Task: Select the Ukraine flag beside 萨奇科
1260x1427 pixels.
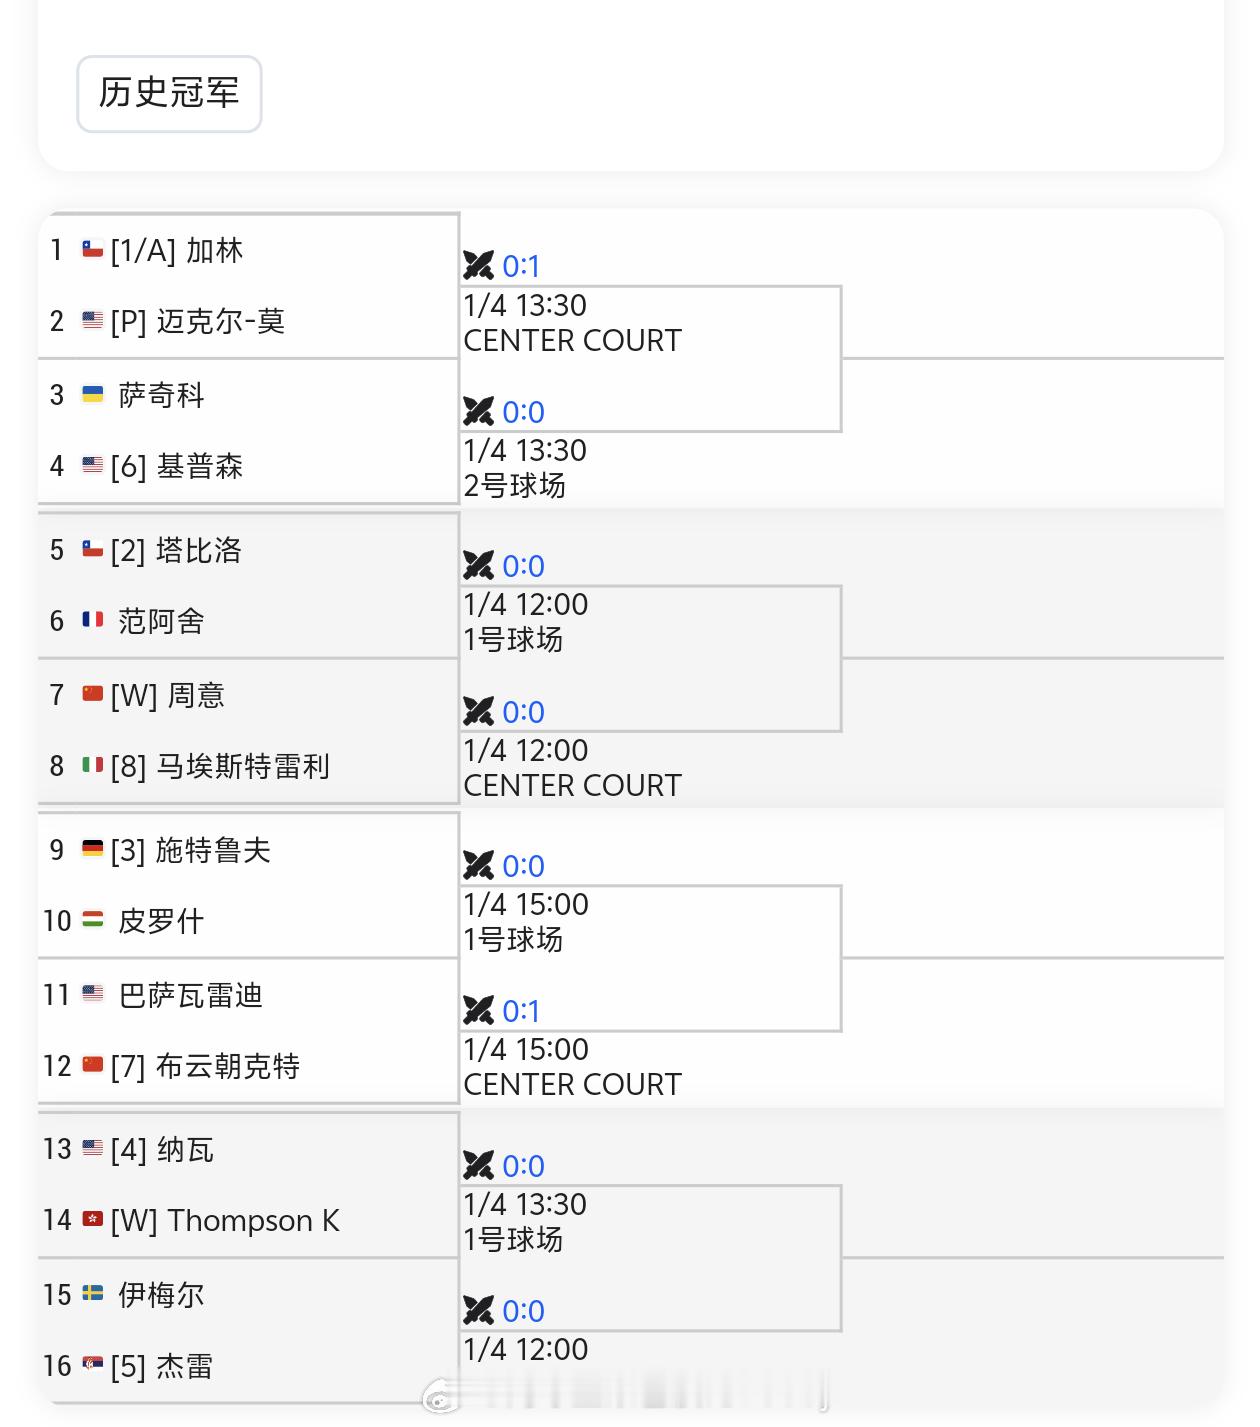Action: [92, 395]
